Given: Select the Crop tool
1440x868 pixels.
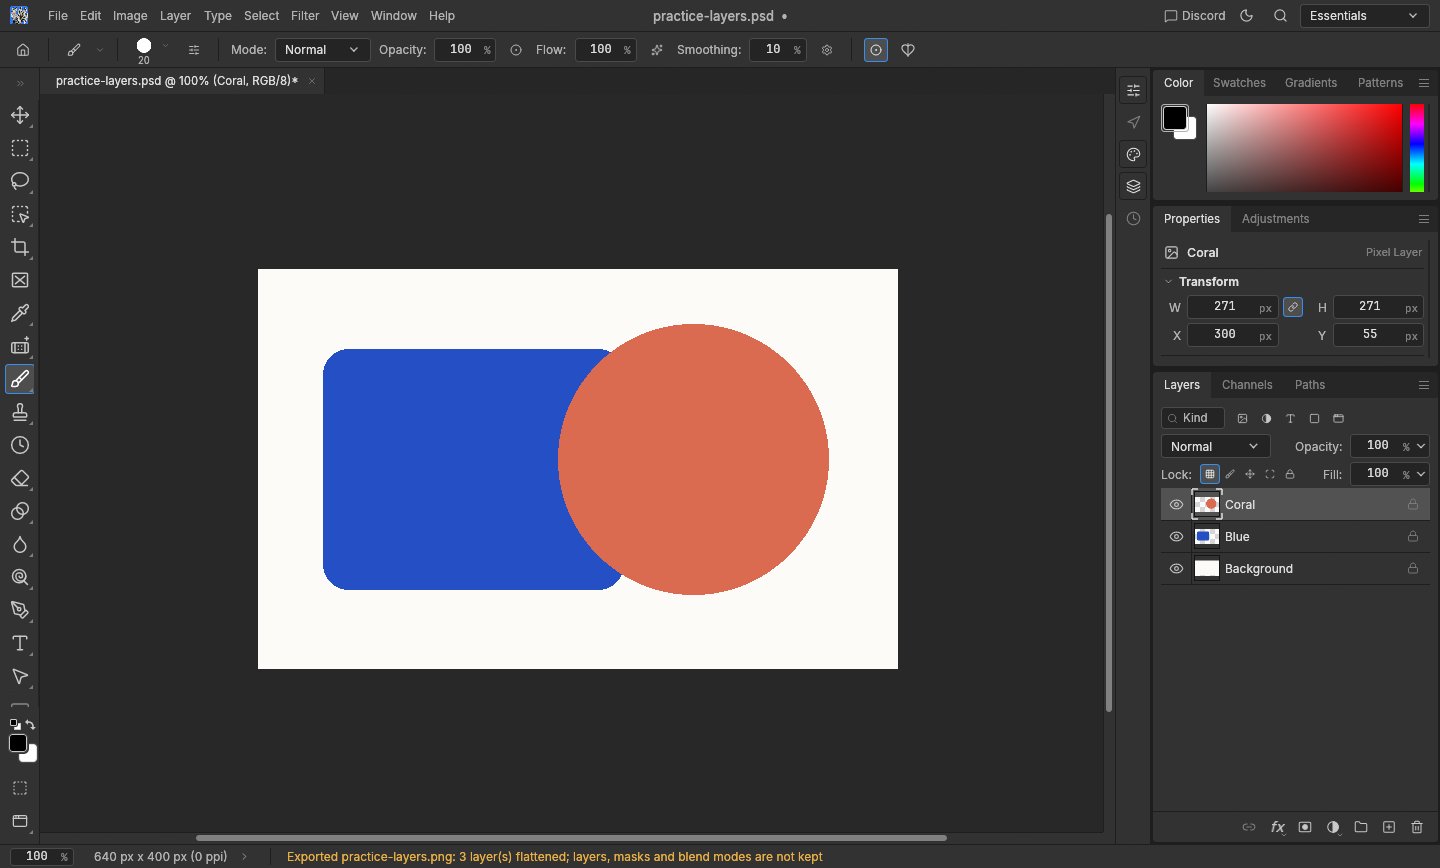Looking at the screenshot, I should 20,247.
